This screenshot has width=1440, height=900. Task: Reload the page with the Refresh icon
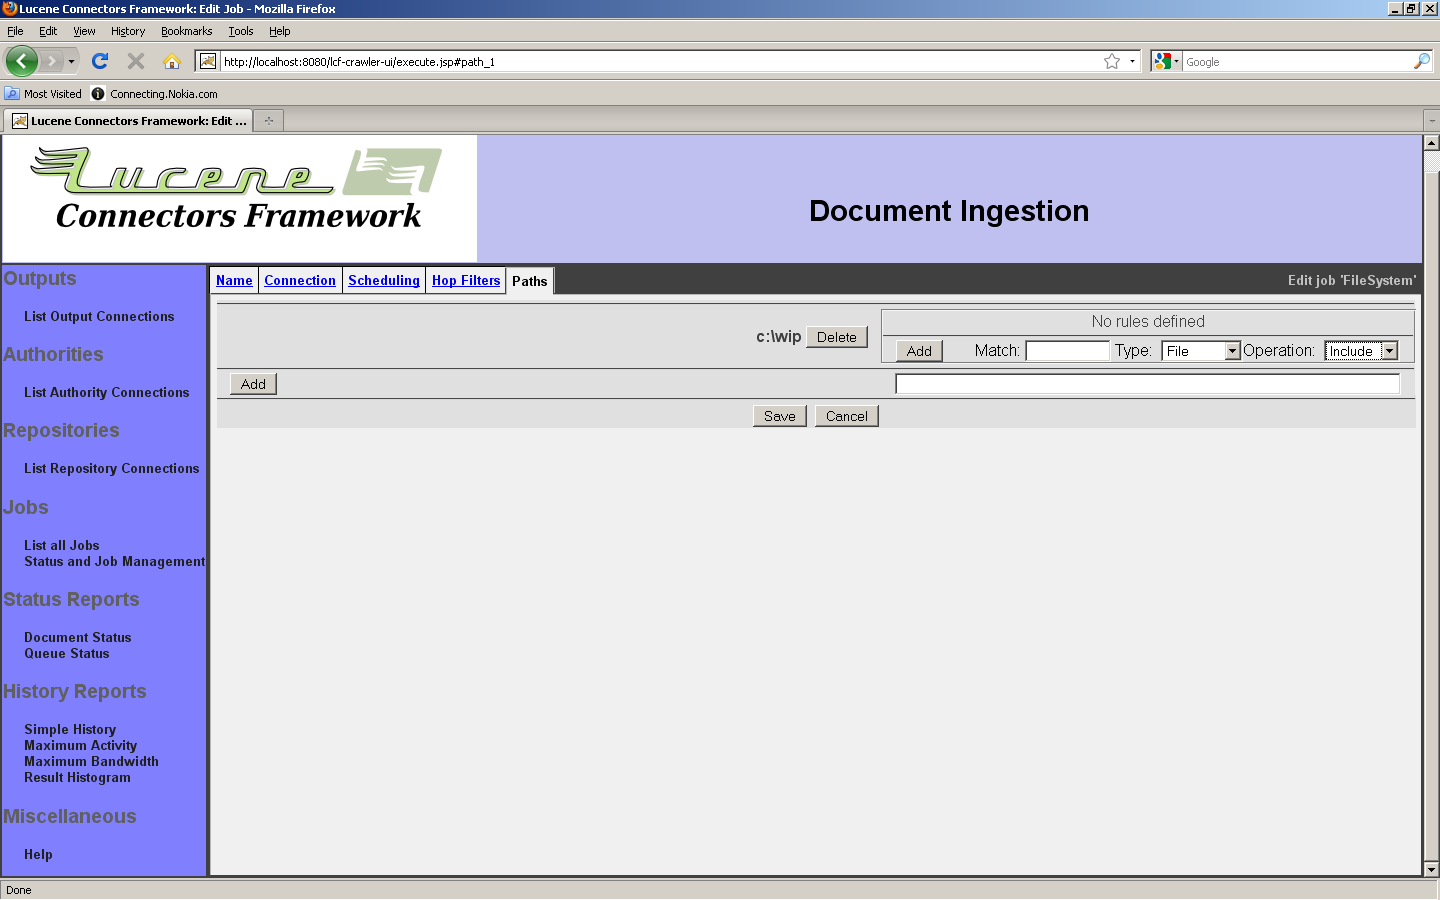(x=100, y=61)
